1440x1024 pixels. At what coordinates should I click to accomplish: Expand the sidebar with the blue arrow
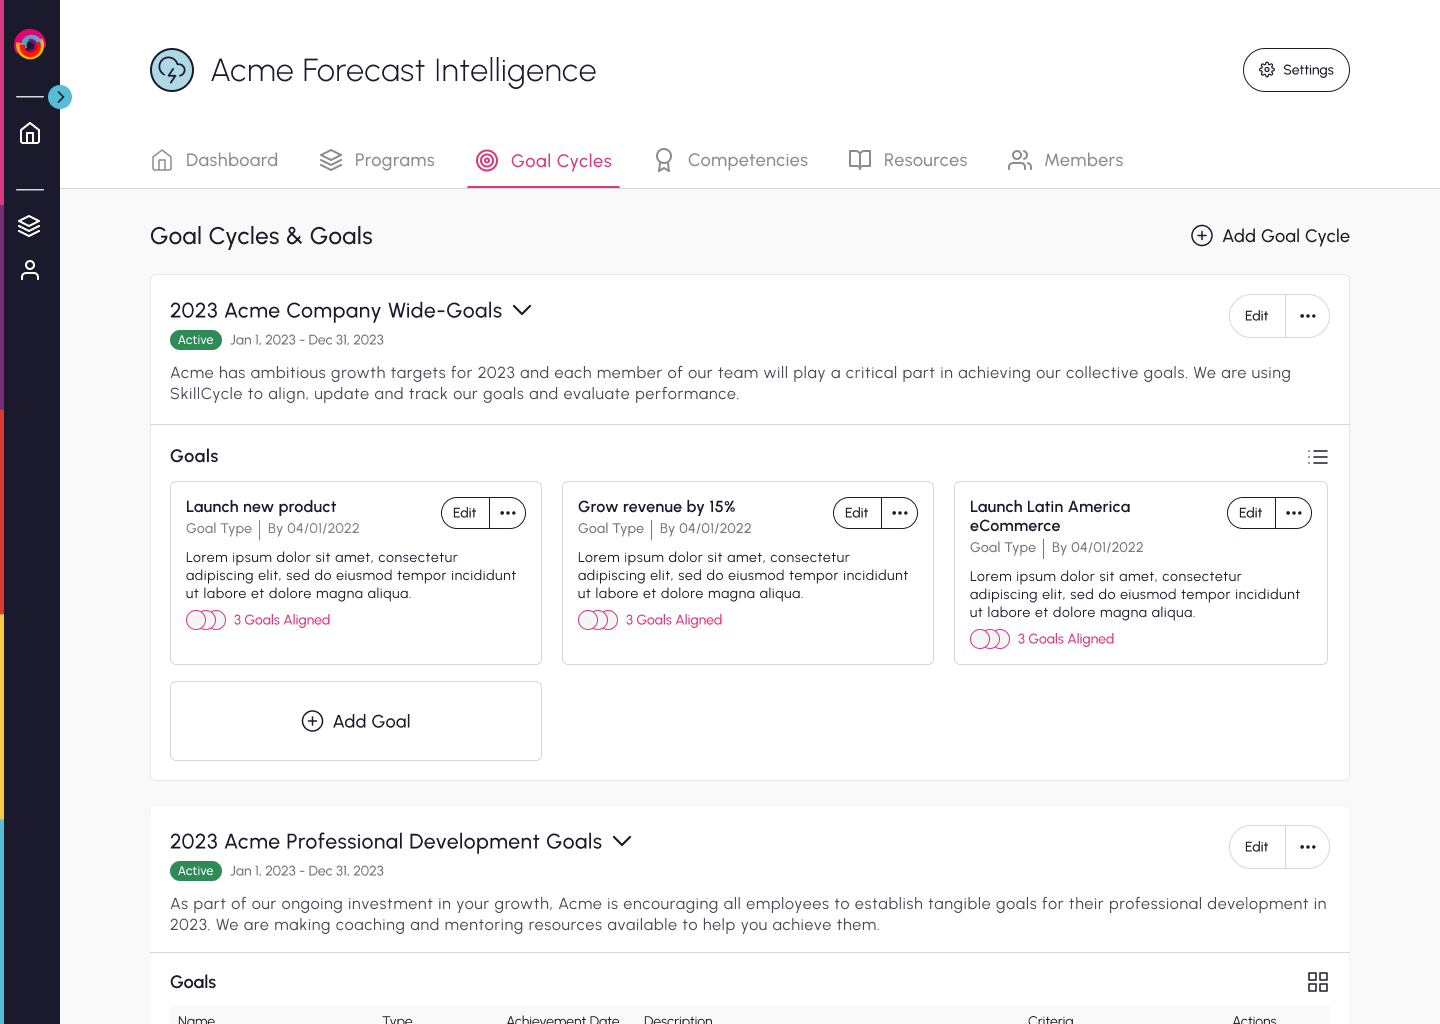point(60,97)
